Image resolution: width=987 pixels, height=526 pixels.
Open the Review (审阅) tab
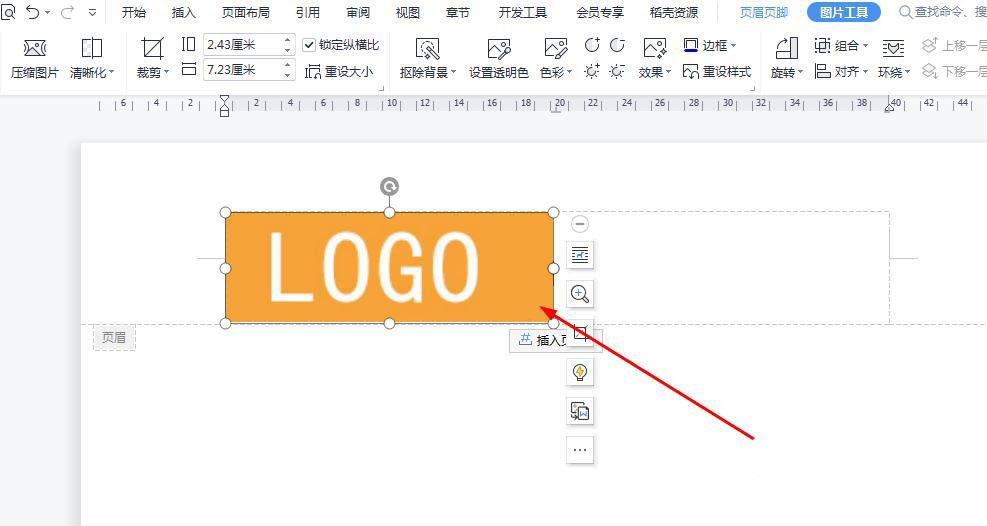(358, 12)
